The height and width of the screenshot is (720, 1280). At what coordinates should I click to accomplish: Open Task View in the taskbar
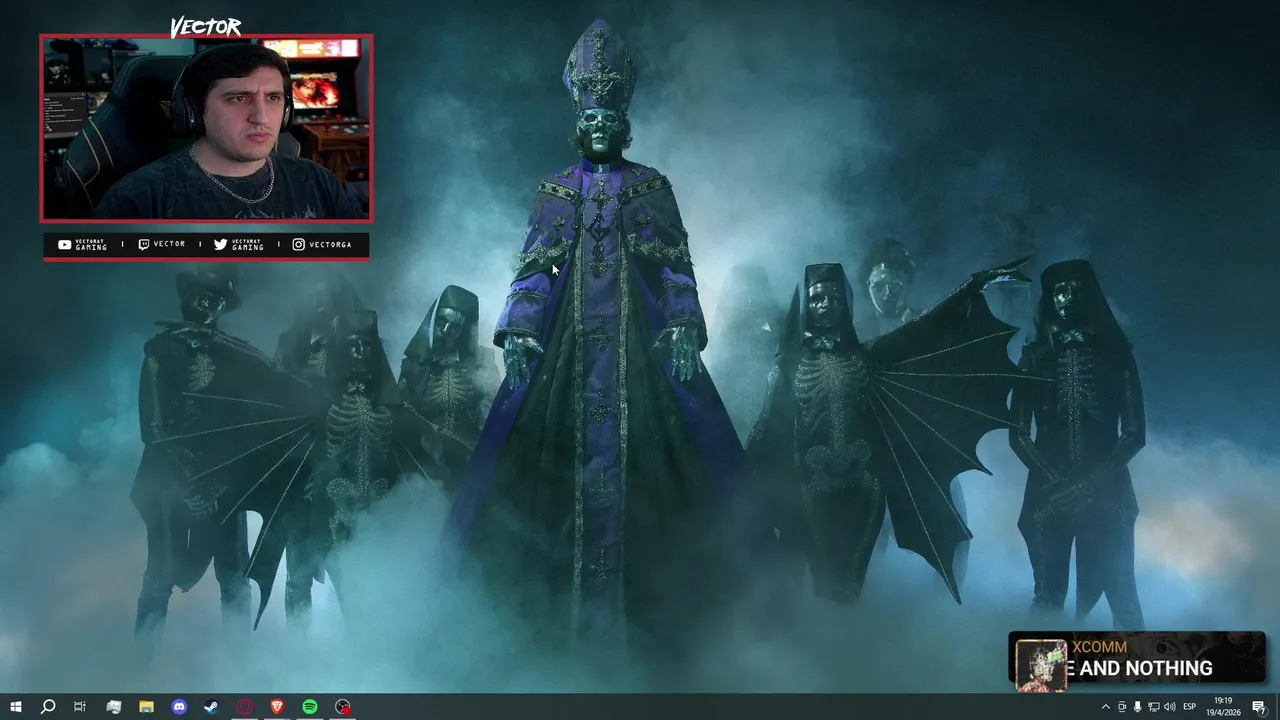pos(80,707)
